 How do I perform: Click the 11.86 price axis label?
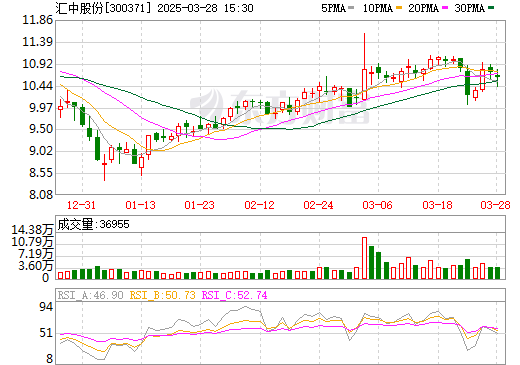click(37, 20)
